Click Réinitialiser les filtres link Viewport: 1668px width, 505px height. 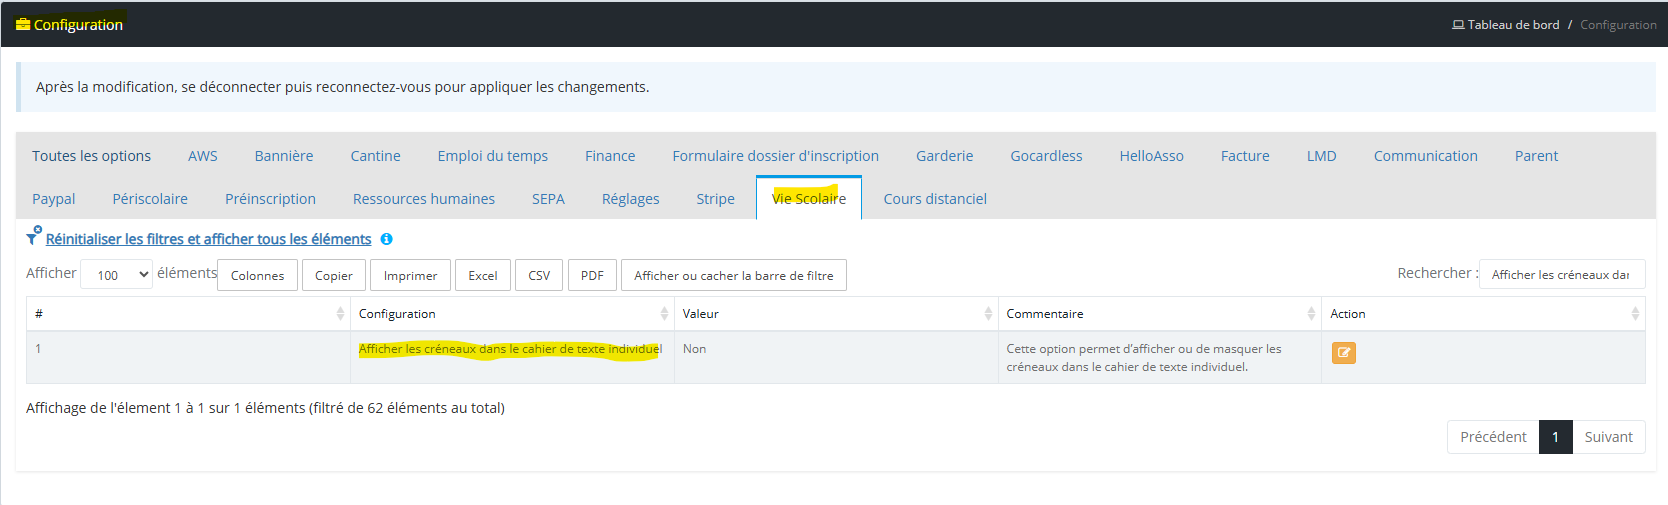pos(208,239)
